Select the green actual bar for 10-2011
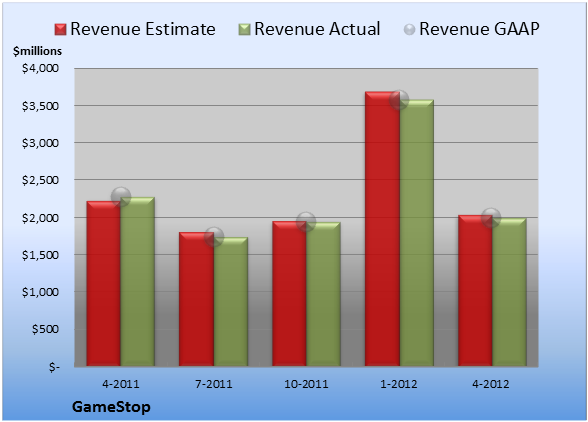Image resolution: width=588 pixels, height=422 pixels. tap(323, 294)
